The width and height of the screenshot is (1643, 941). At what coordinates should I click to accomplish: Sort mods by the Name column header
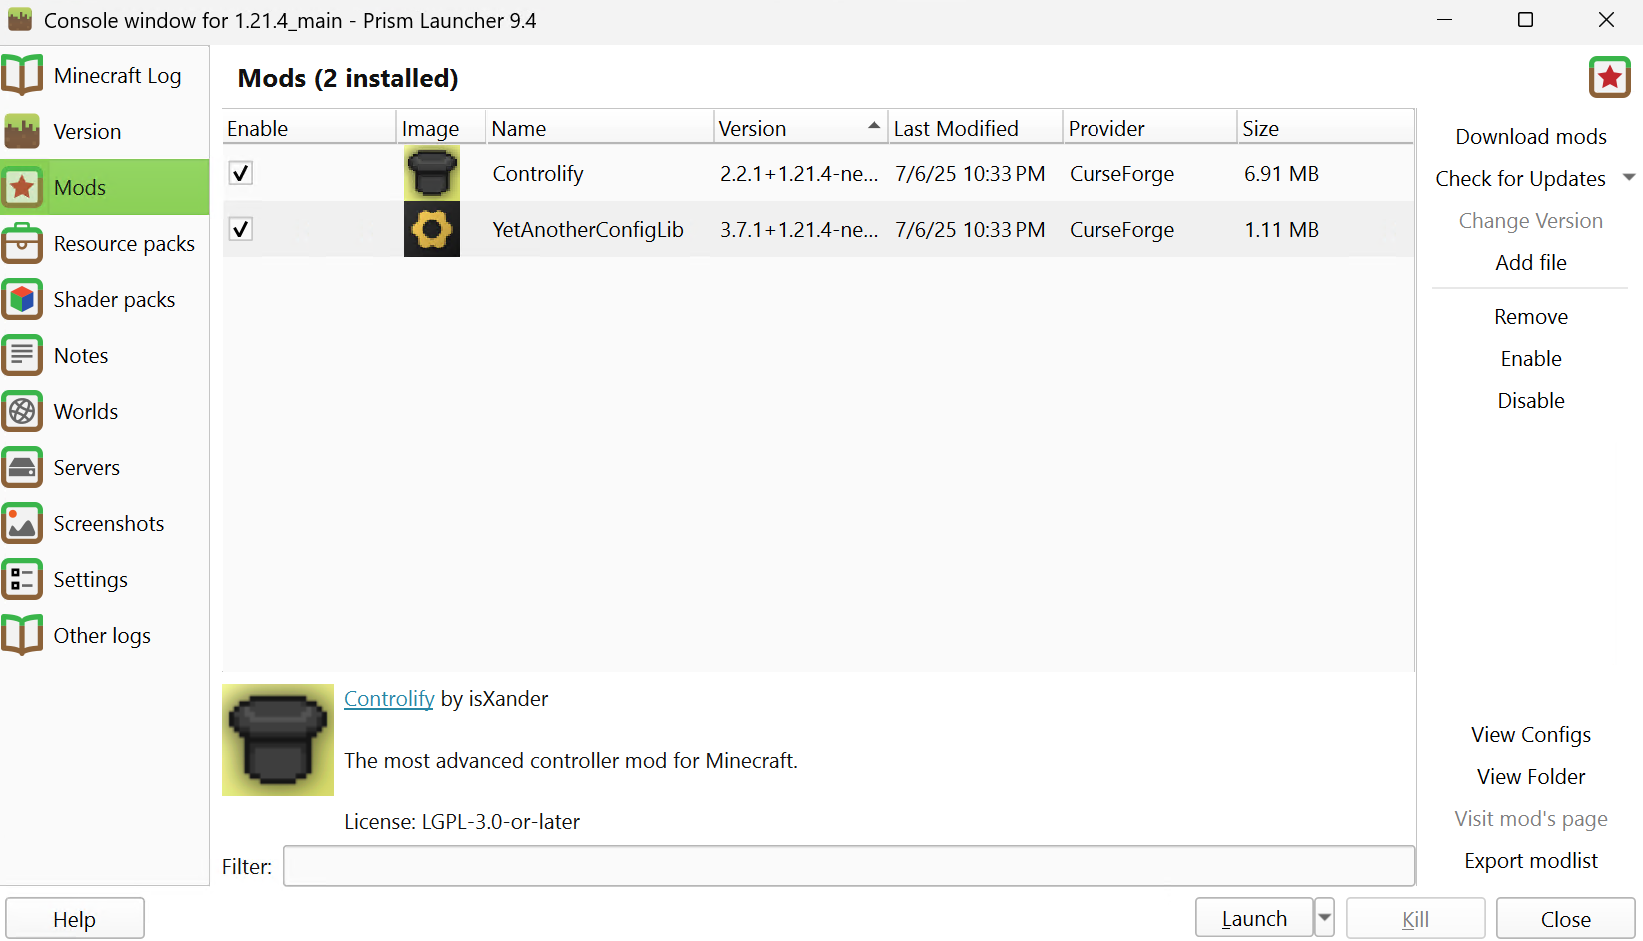point(600,128)
